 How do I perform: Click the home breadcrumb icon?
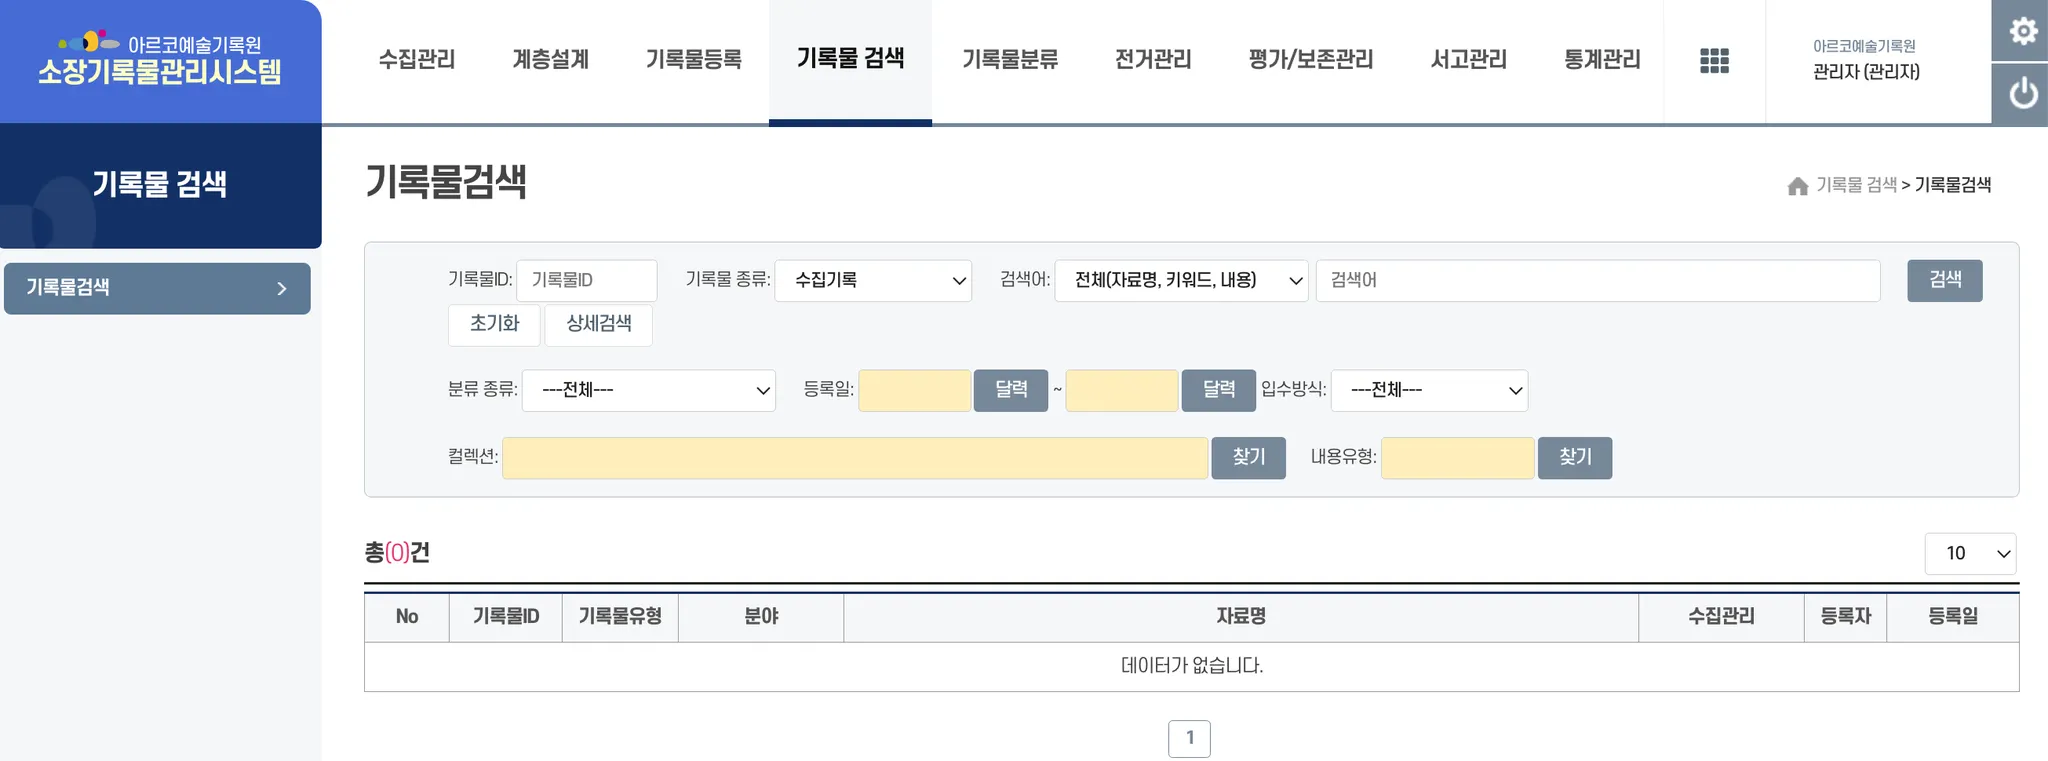click(1797, 186)
